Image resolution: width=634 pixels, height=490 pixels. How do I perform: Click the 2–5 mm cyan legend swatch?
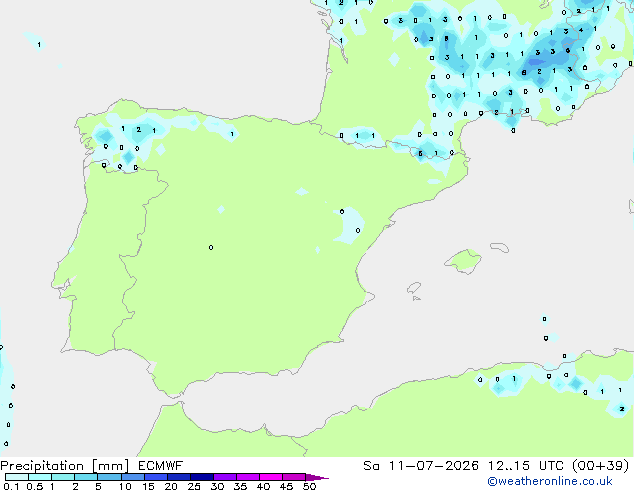click(86, 477)
